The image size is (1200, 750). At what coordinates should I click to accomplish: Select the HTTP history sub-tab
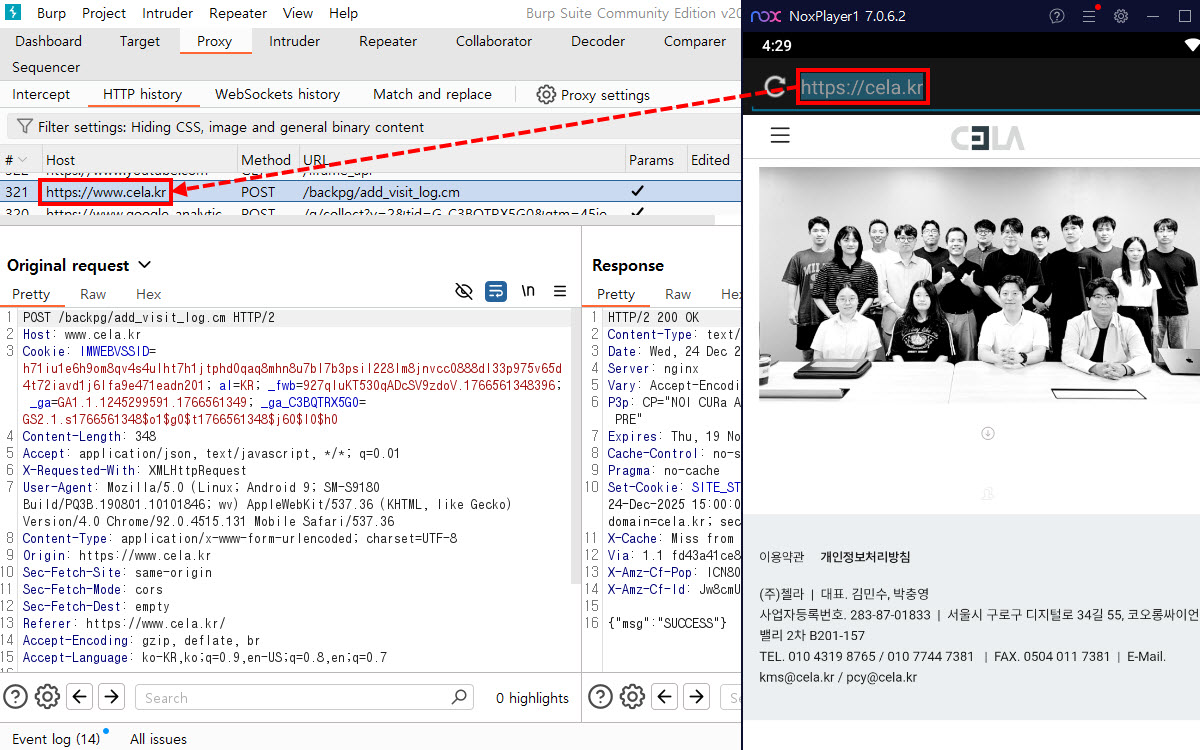142,94
